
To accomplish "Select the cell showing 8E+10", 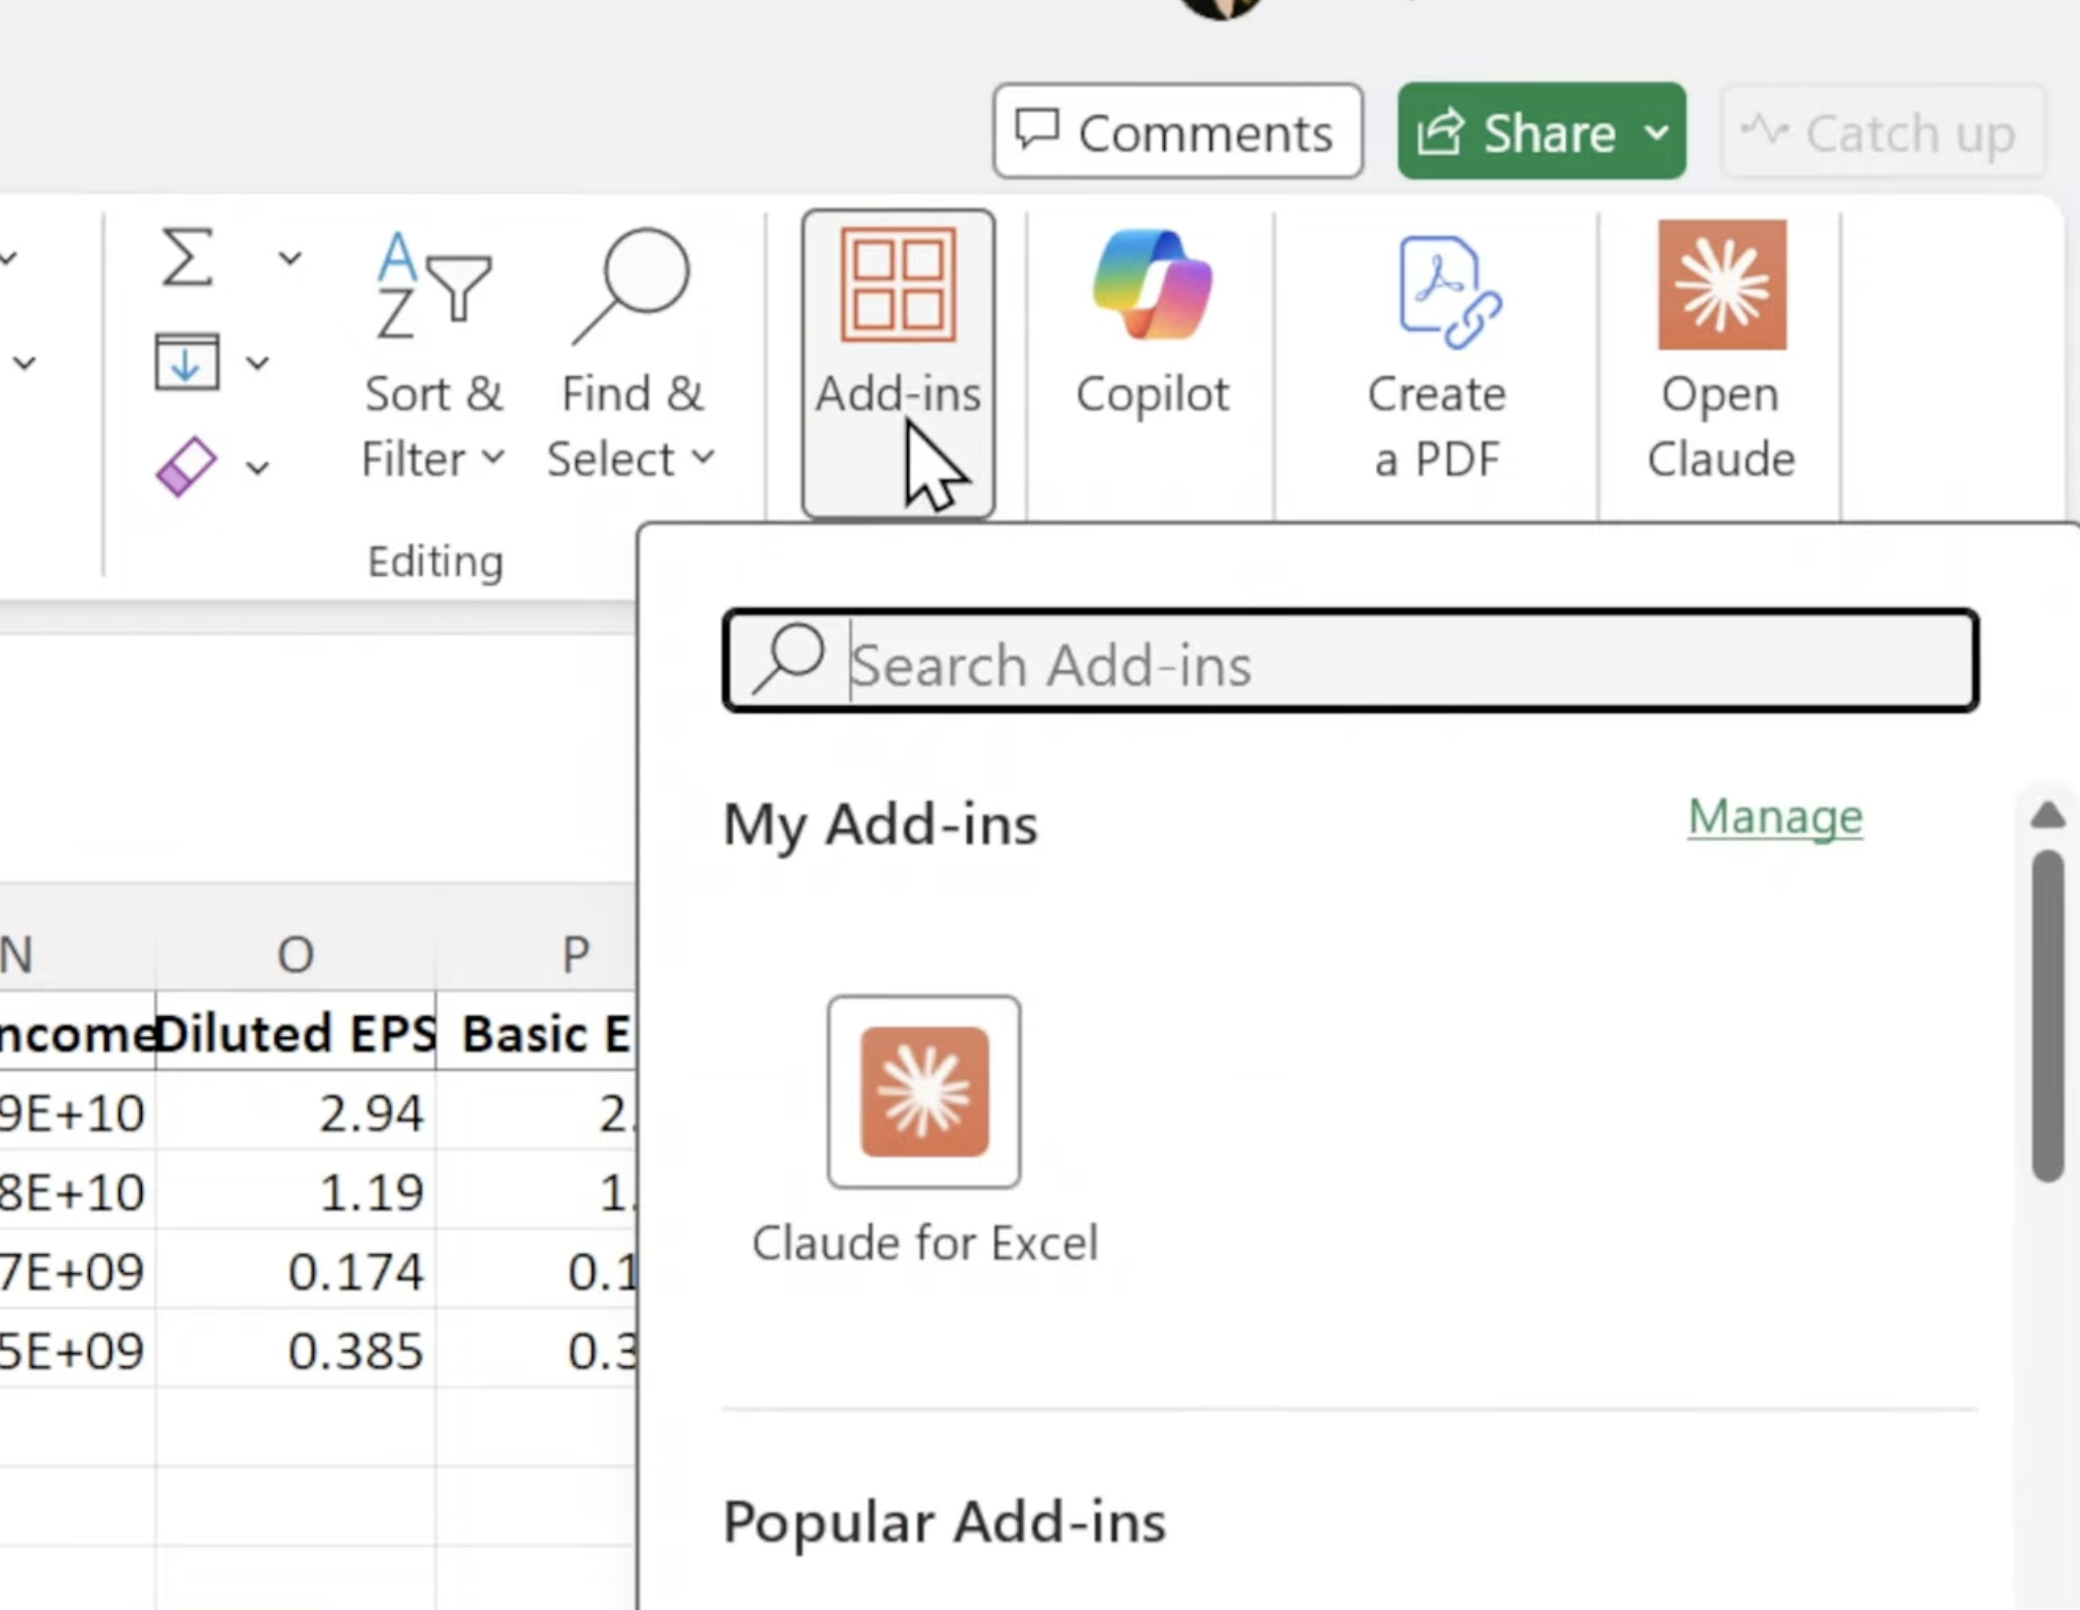I will 77,1191.
